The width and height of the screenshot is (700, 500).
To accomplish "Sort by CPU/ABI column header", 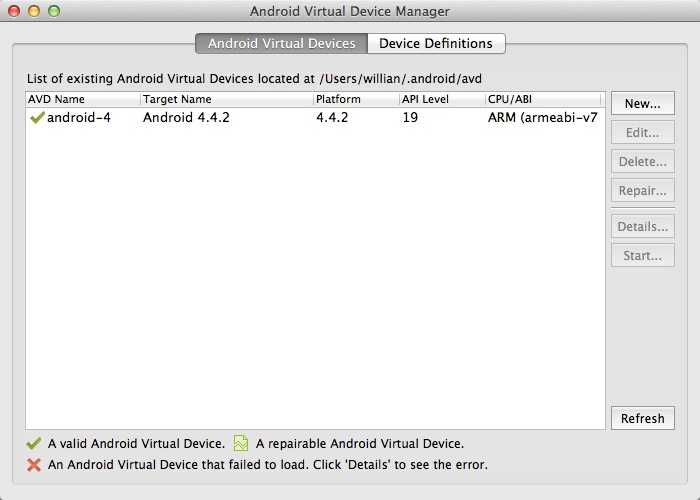I will coord(543,99).
